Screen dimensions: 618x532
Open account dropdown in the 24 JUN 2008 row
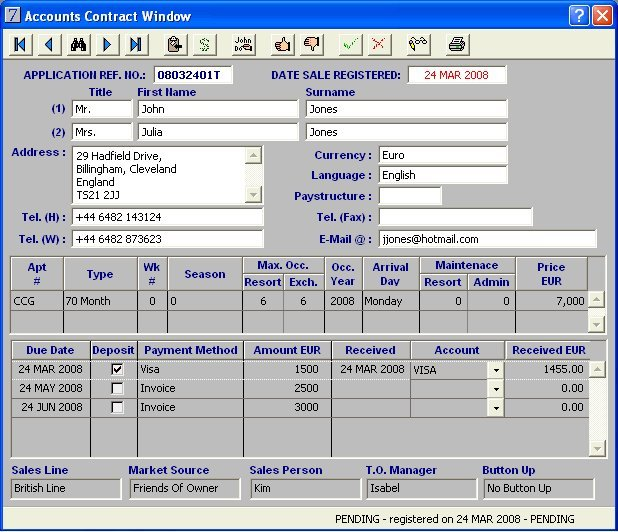coord(495,408)
